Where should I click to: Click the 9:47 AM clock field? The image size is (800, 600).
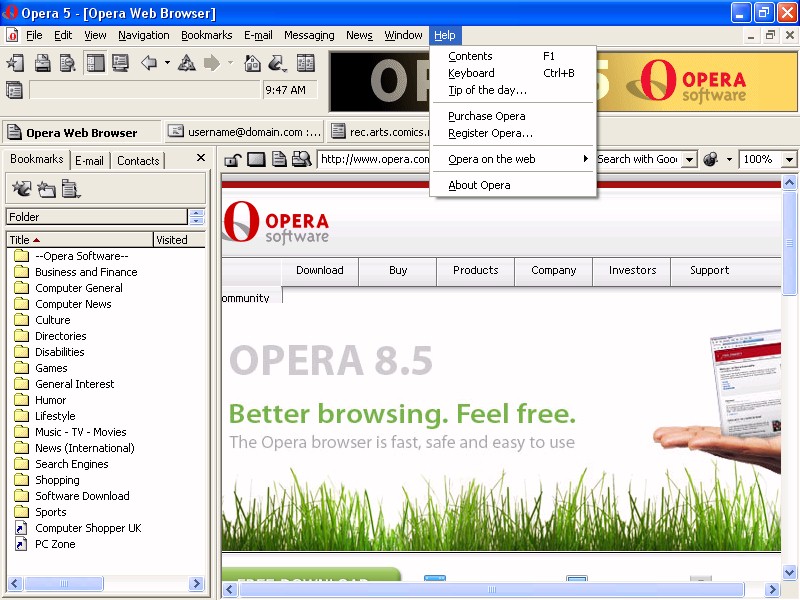pos(290,90)
